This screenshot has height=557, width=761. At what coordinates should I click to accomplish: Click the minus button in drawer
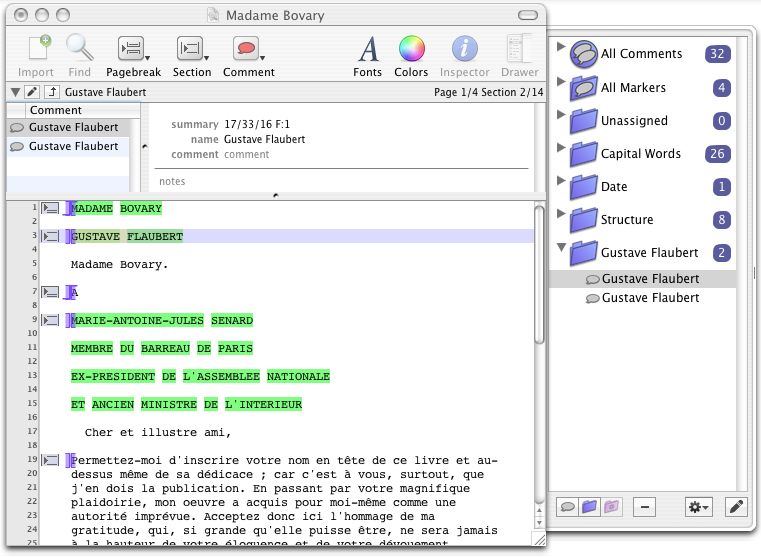click(645, 507)
